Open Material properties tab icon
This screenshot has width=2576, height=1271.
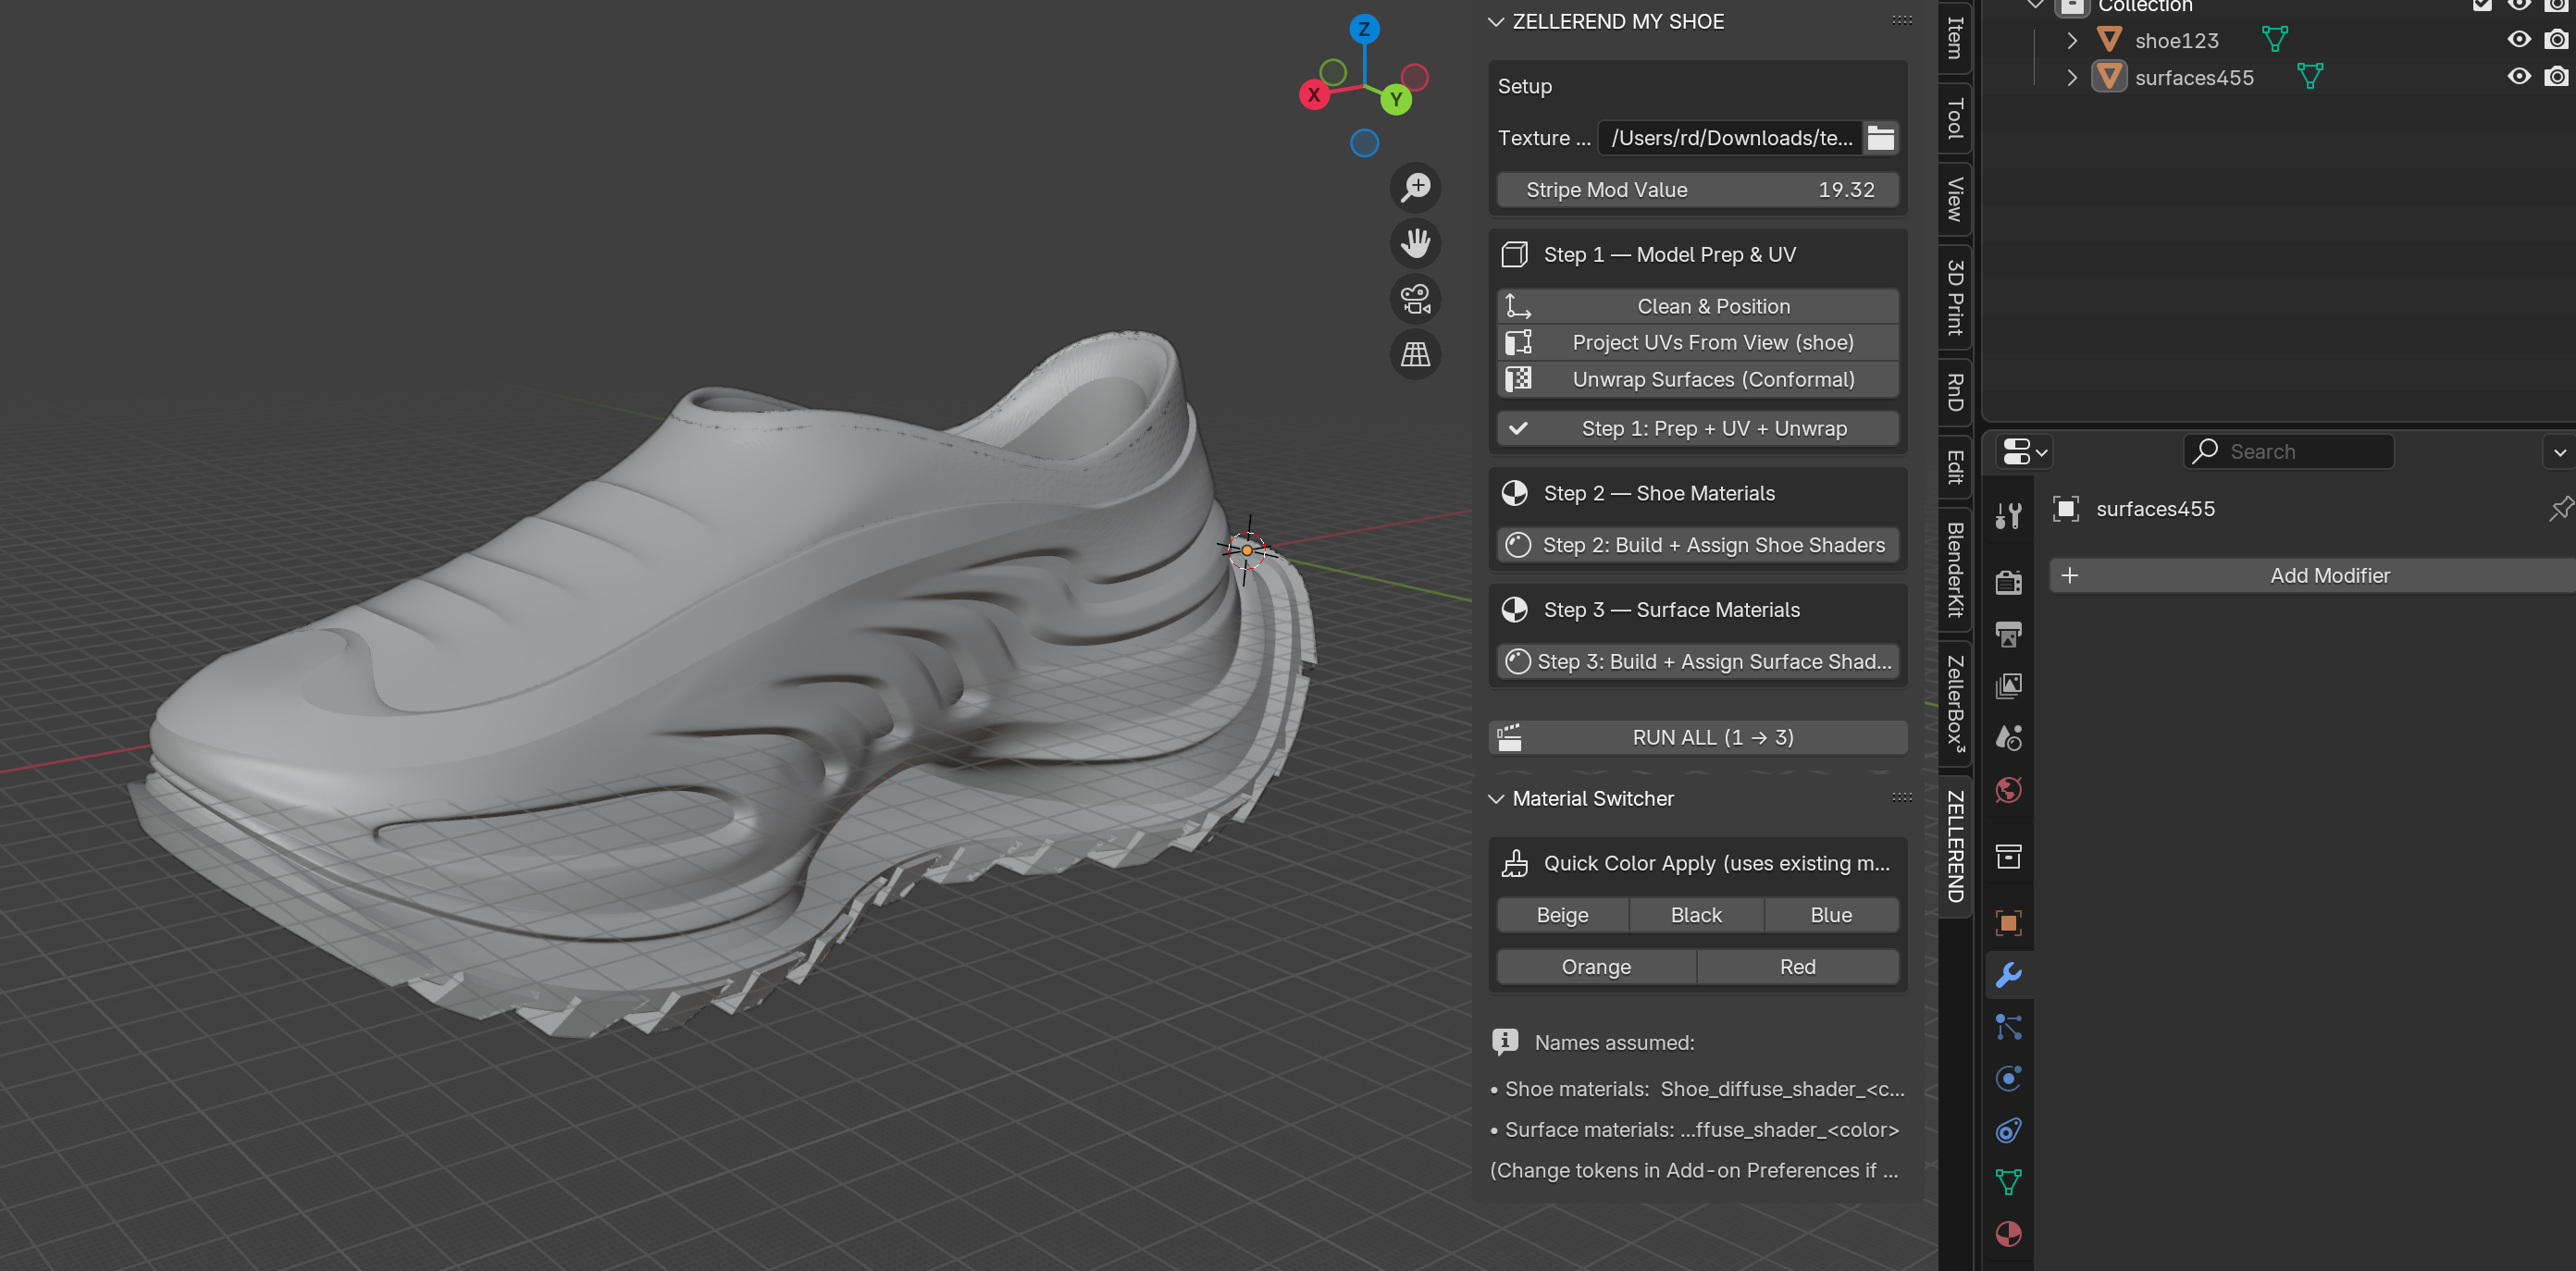click(2008, 1233)
